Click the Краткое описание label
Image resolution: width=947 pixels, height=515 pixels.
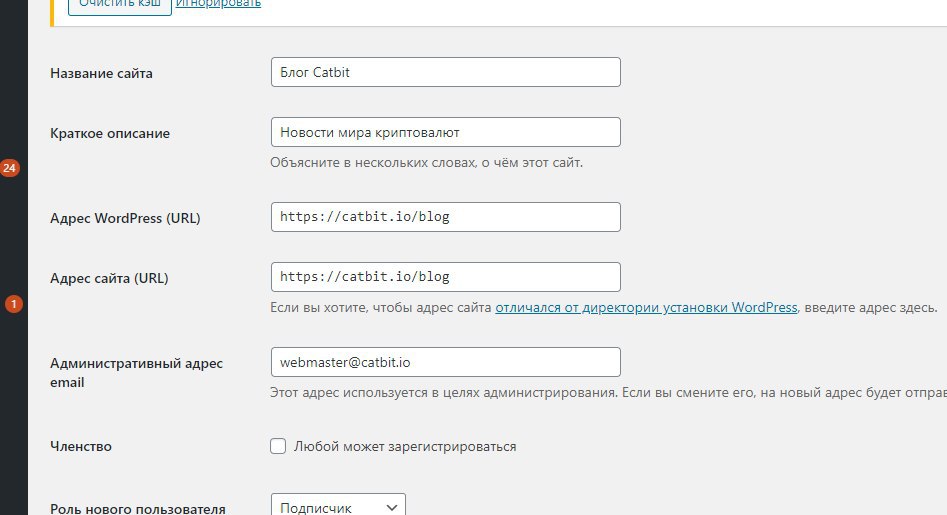[x=110, y=133]
